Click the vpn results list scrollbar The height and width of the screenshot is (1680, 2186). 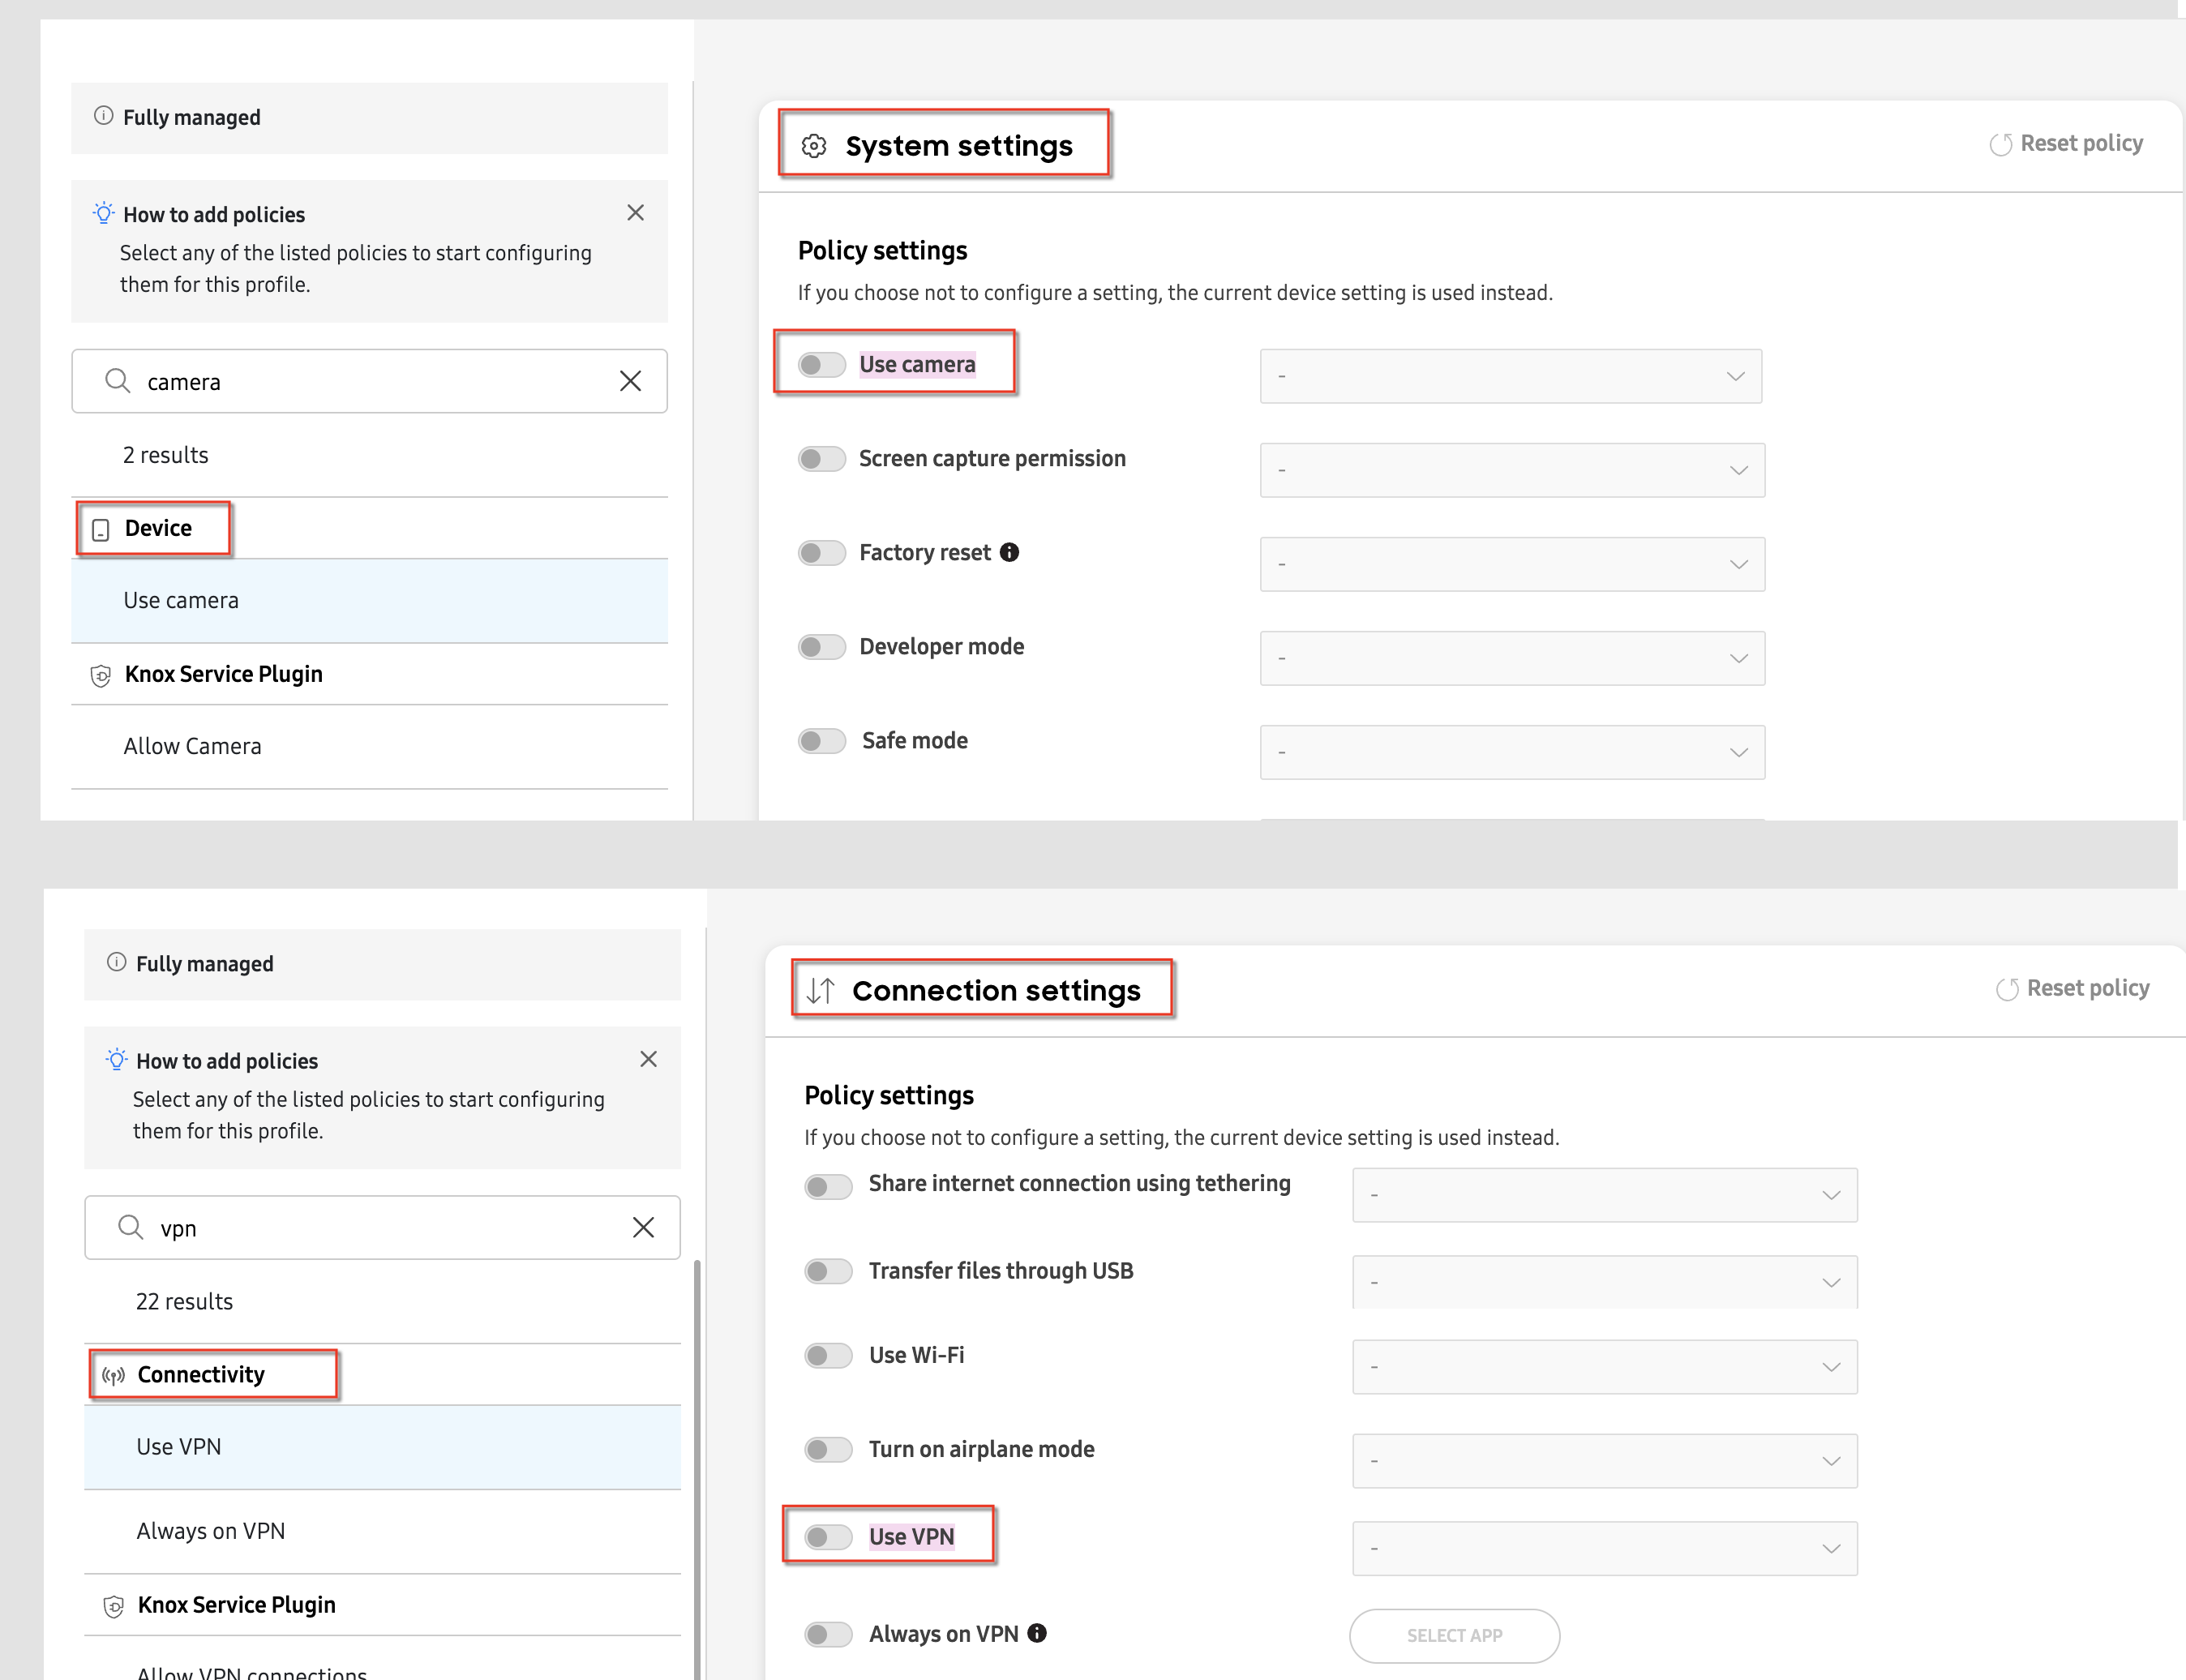click(x=696, y=1470)
